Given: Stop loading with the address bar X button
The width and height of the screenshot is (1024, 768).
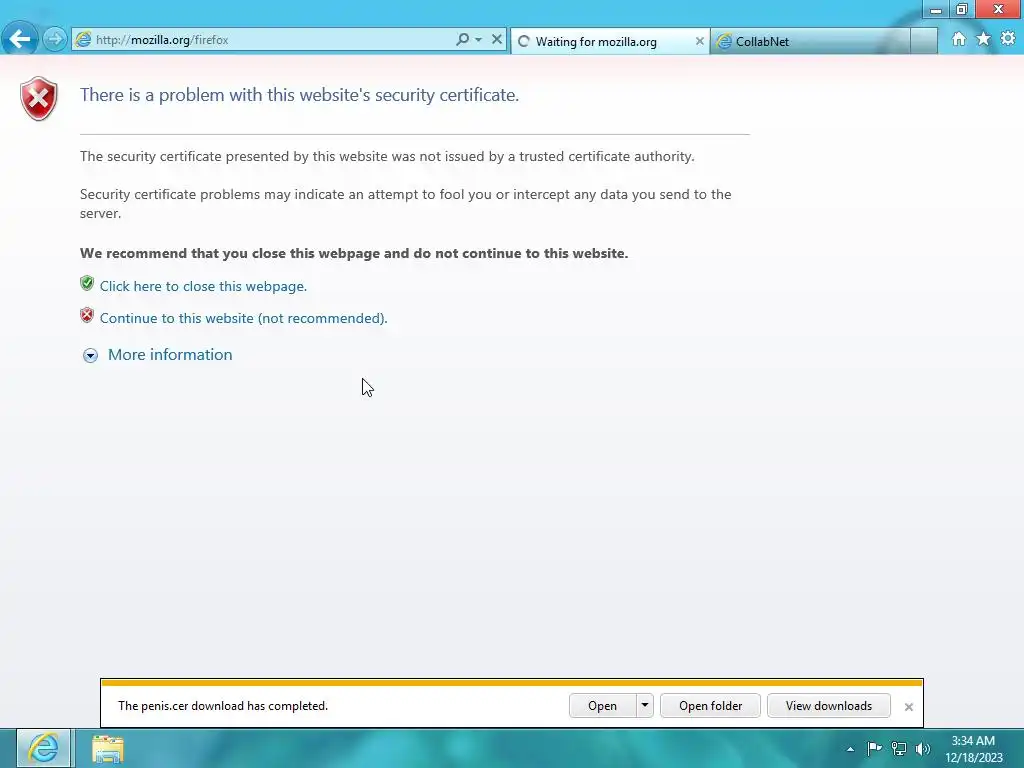Looking at the screenshot, I should pyautogui.click(x=497, y=39).
